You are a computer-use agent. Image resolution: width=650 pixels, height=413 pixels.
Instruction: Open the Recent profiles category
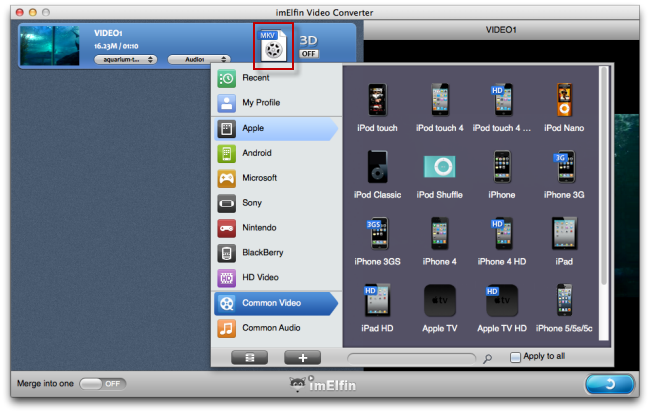point(277,78)
